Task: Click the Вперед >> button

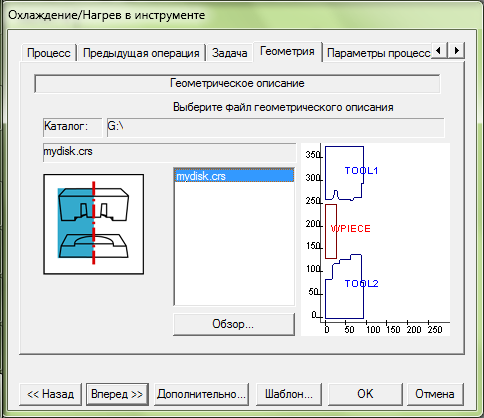Action: [x=117, y=394]
